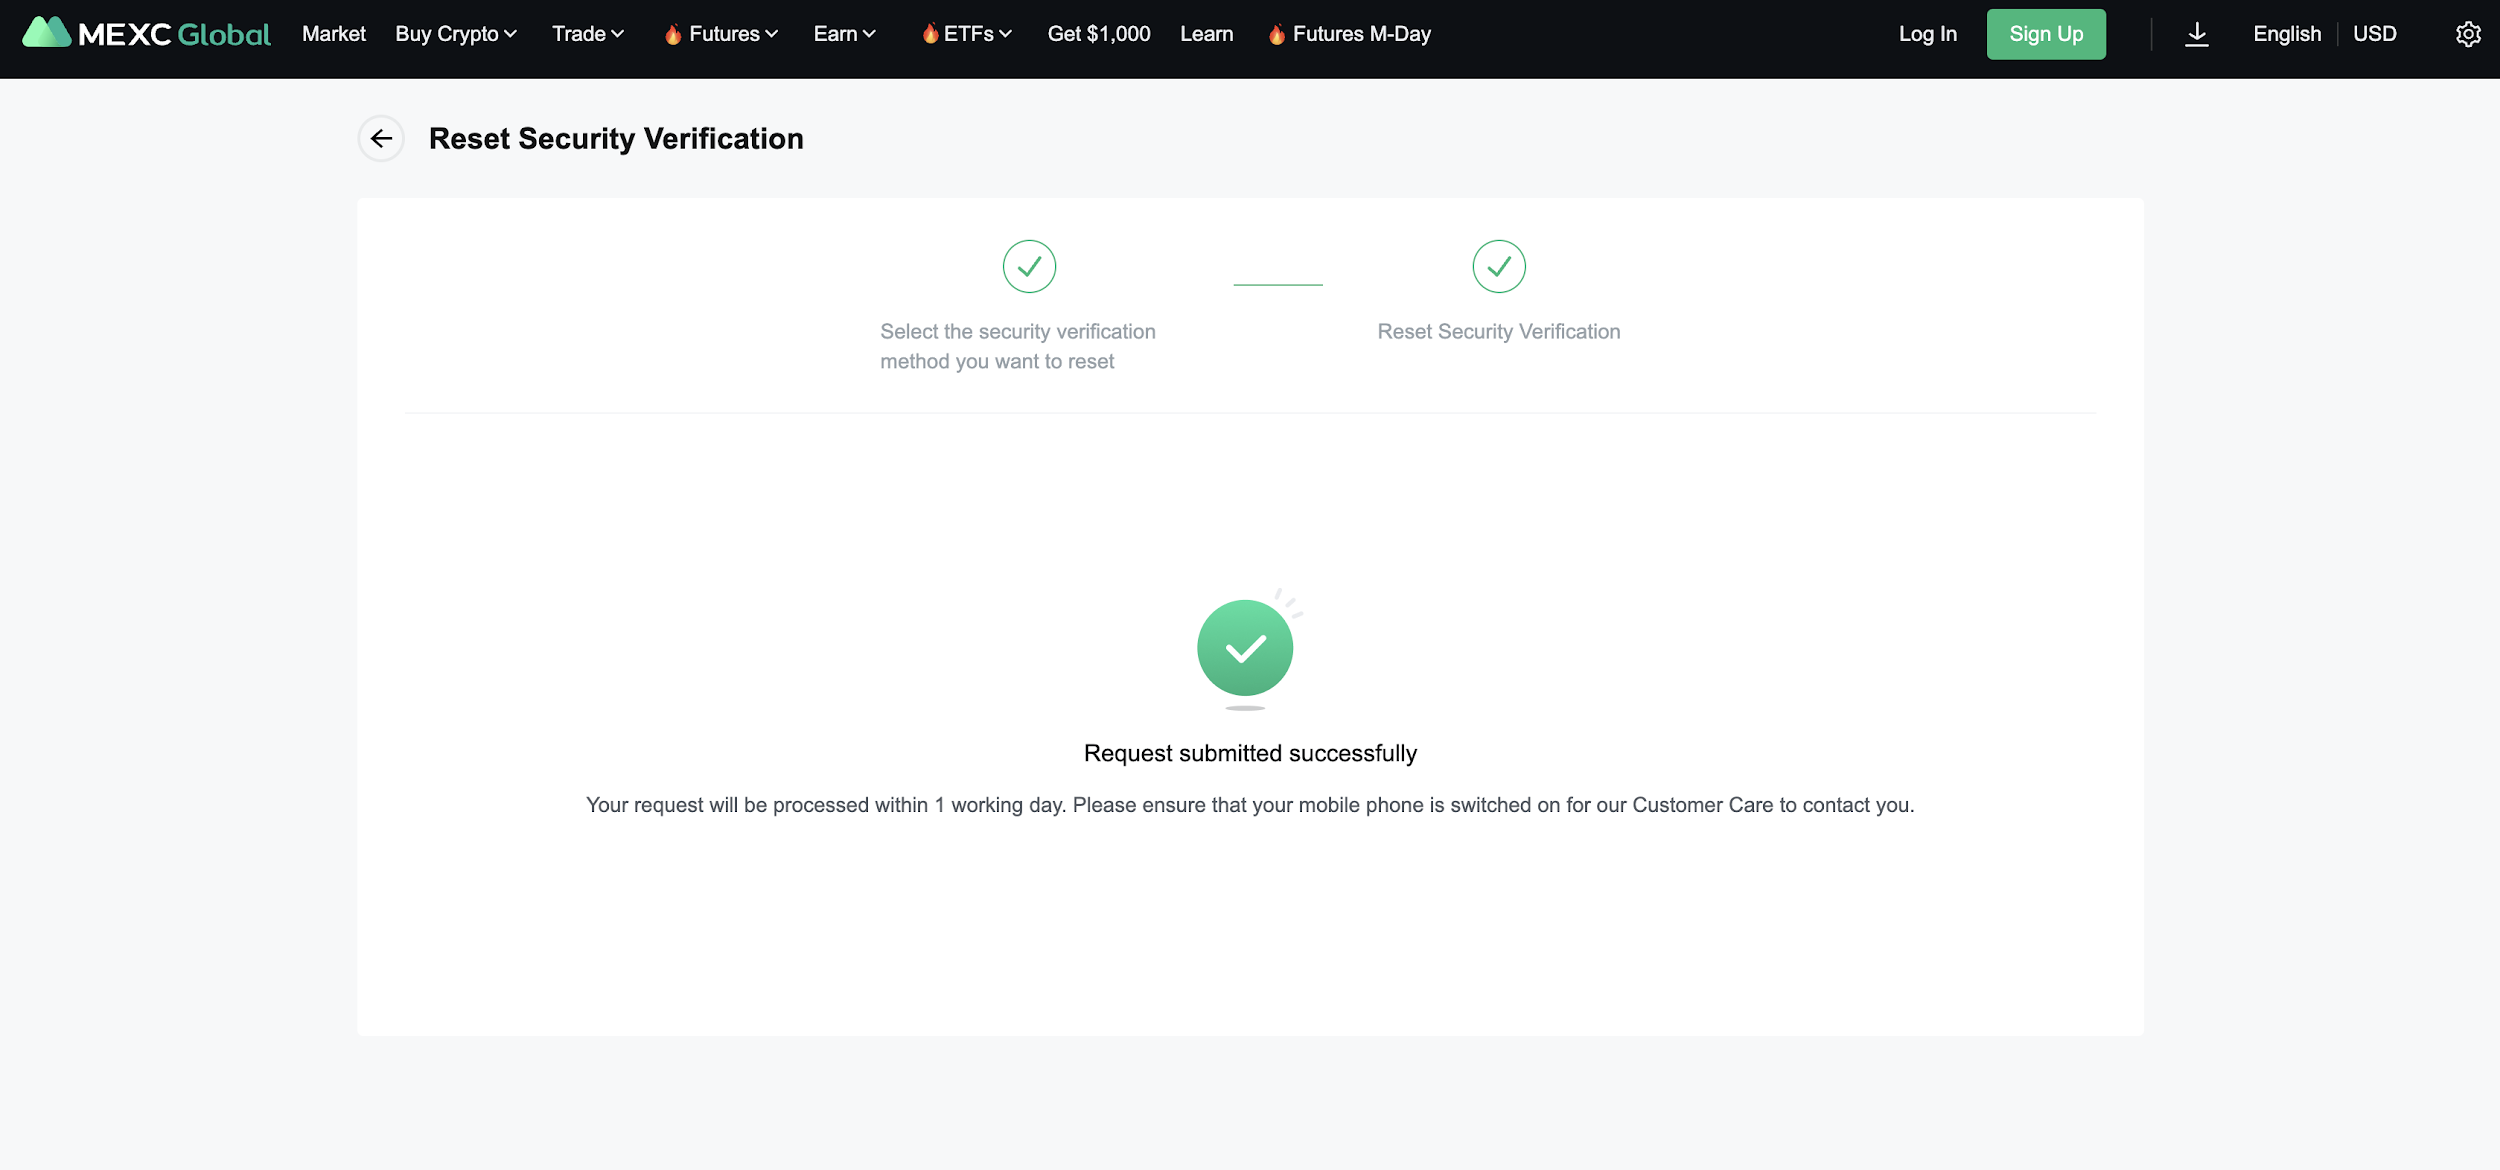Click the large green success checkmark
Viewport: 2500px width, 1170px height.
click(x=1245, y=649)
